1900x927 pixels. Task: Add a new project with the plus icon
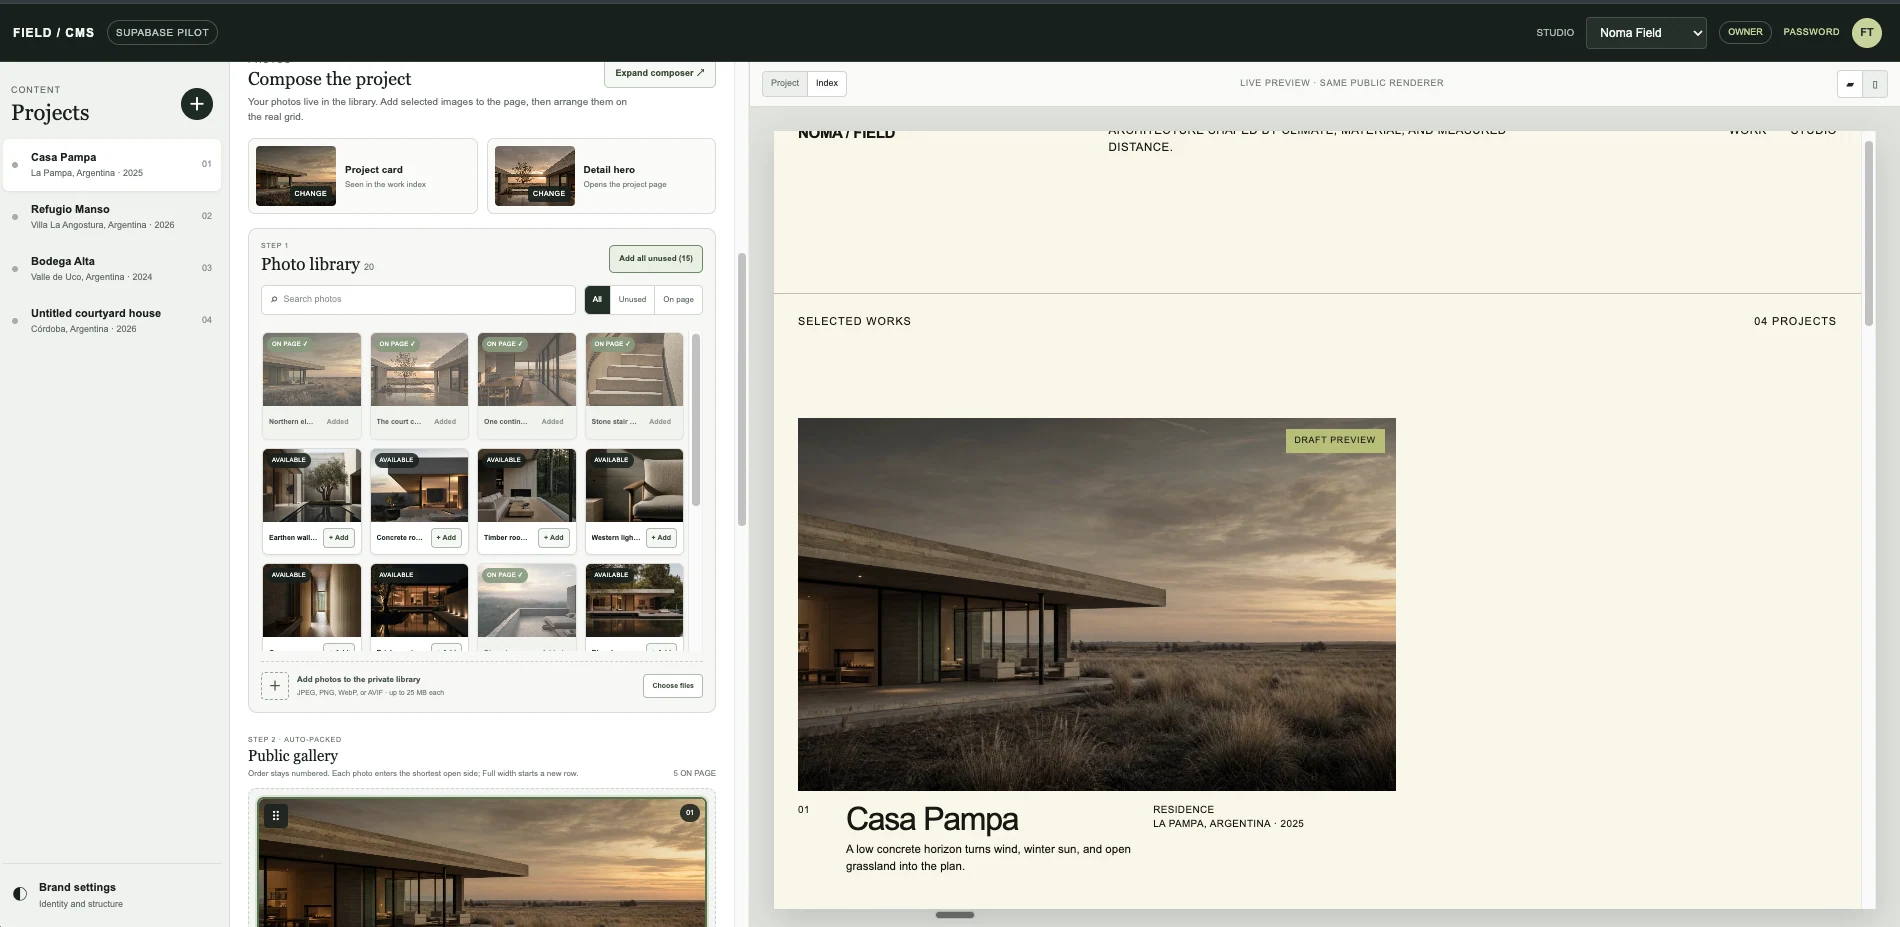(x=196, y=104)
